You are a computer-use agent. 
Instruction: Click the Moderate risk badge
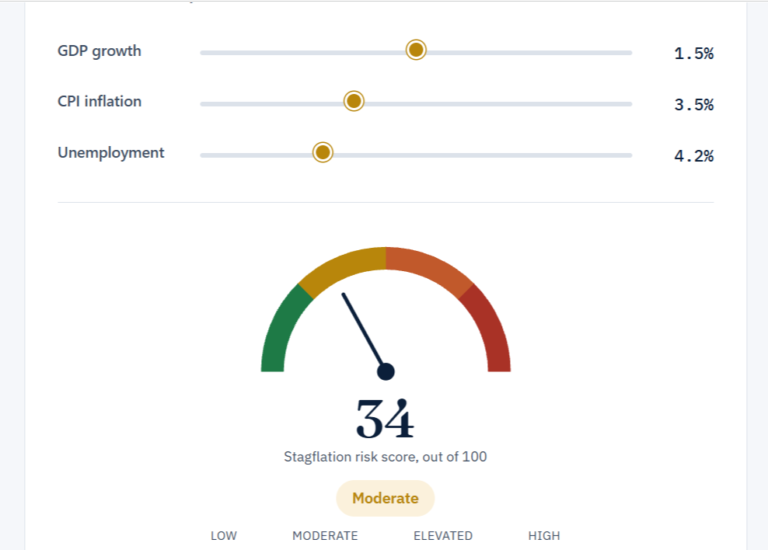[385, 498]
